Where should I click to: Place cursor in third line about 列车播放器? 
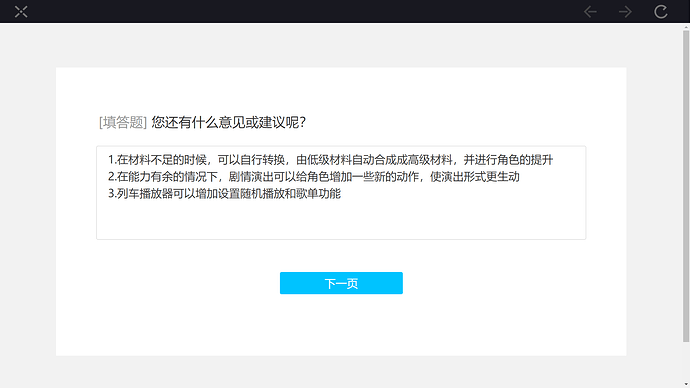click(x=224, y=194)
